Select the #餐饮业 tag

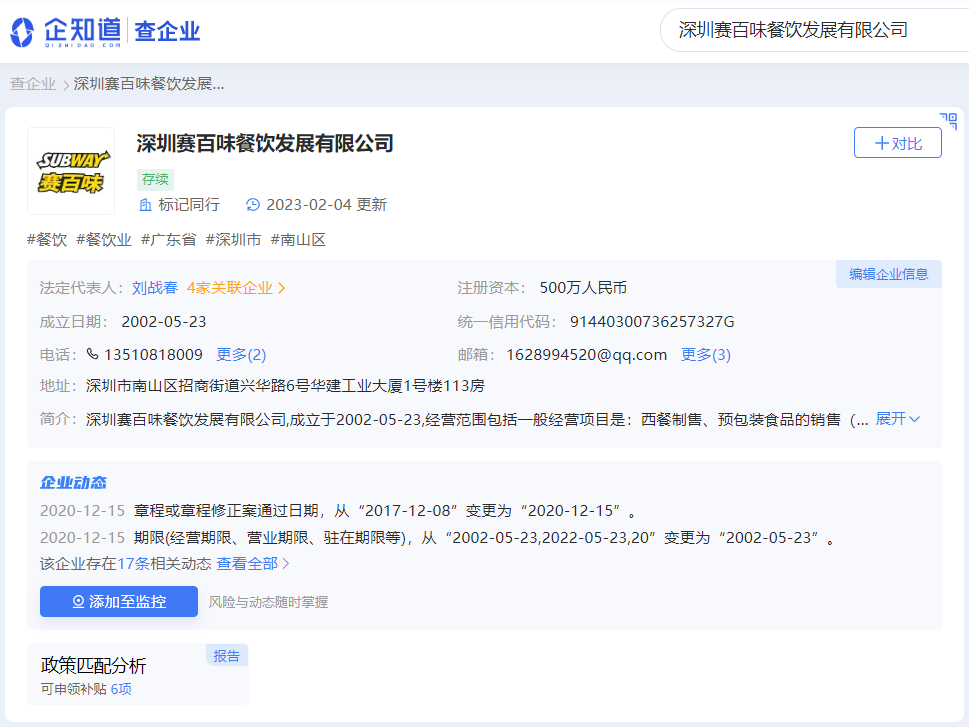click(104, 240)
